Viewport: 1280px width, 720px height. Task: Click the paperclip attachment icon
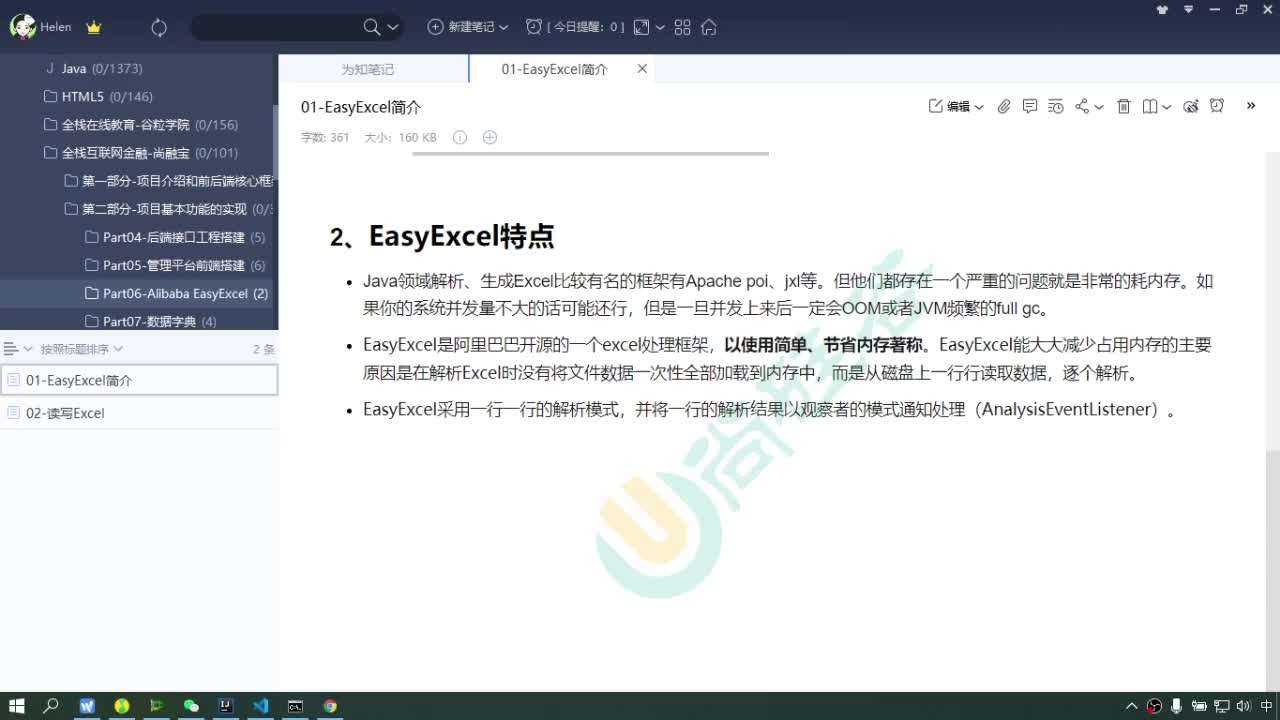pos(1004,106)
